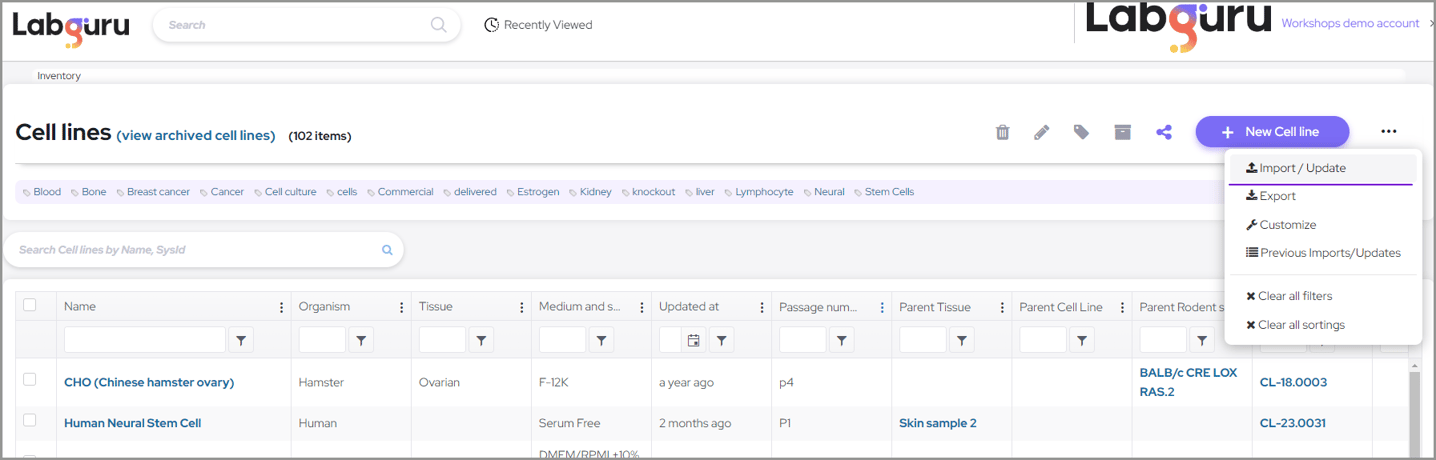Check the CHO (Chinese hamster ovary) row
1436x460 pixels.
click(x=30, y=380)
